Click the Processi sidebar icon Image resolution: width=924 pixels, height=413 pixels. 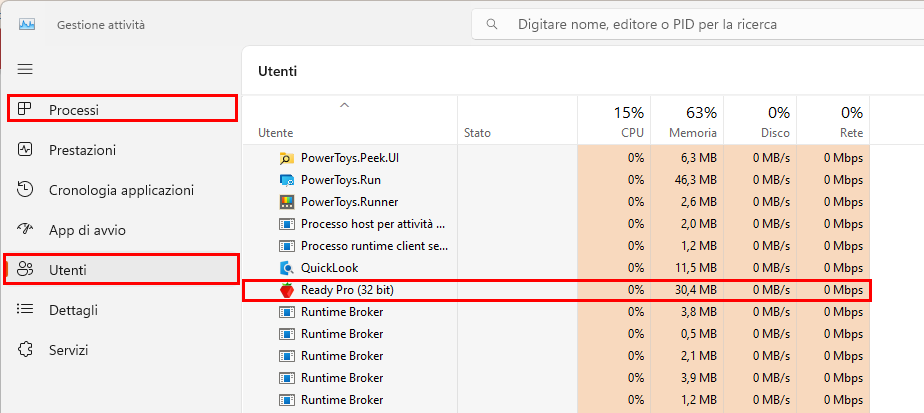point(25,109)
